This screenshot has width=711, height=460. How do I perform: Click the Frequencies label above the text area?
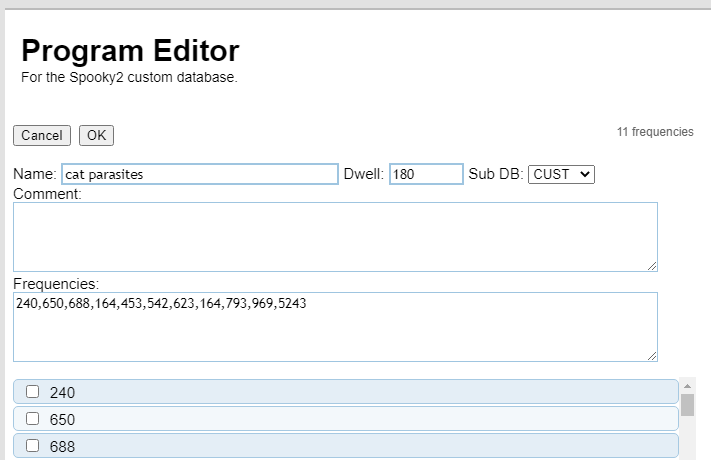coord(56,284)
